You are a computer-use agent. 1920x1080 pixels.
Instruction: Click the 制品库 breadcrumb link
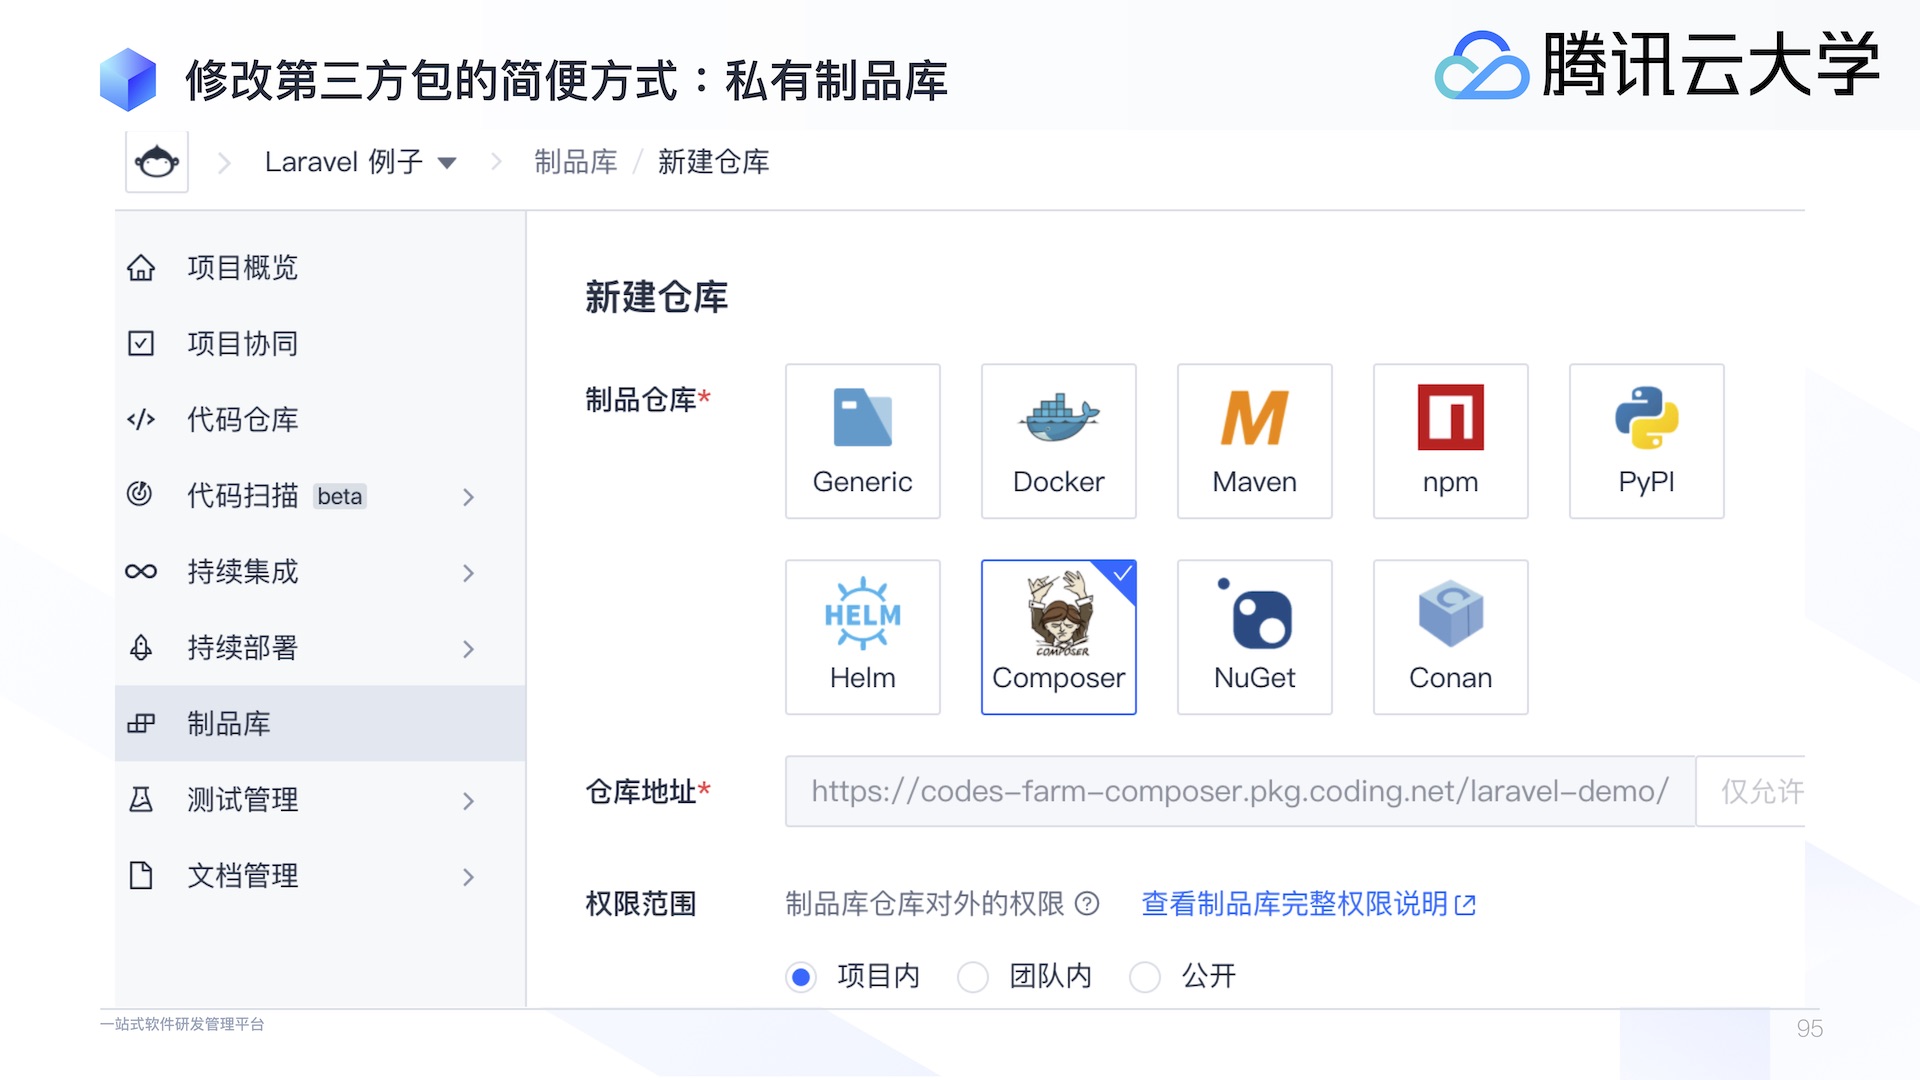[x=575, y=162]
